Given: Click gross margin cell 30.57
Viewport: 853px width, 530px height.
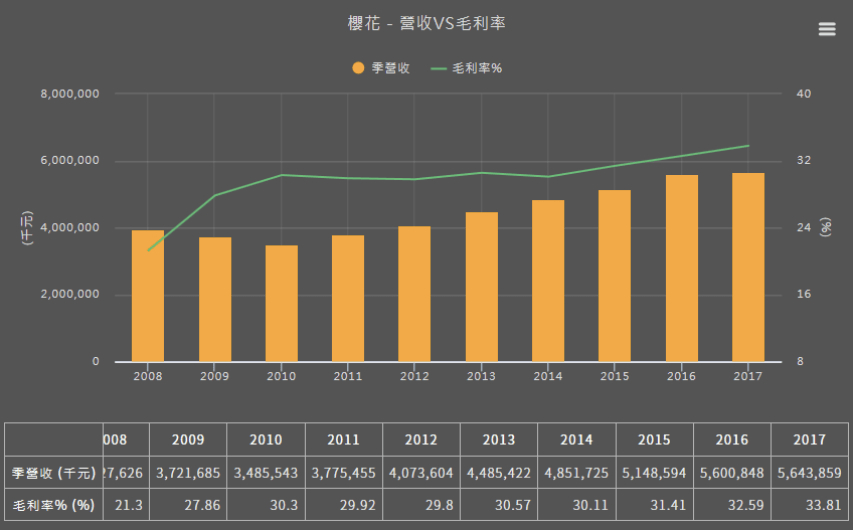Looking at the screenshot, I should [x=499, y=505].
